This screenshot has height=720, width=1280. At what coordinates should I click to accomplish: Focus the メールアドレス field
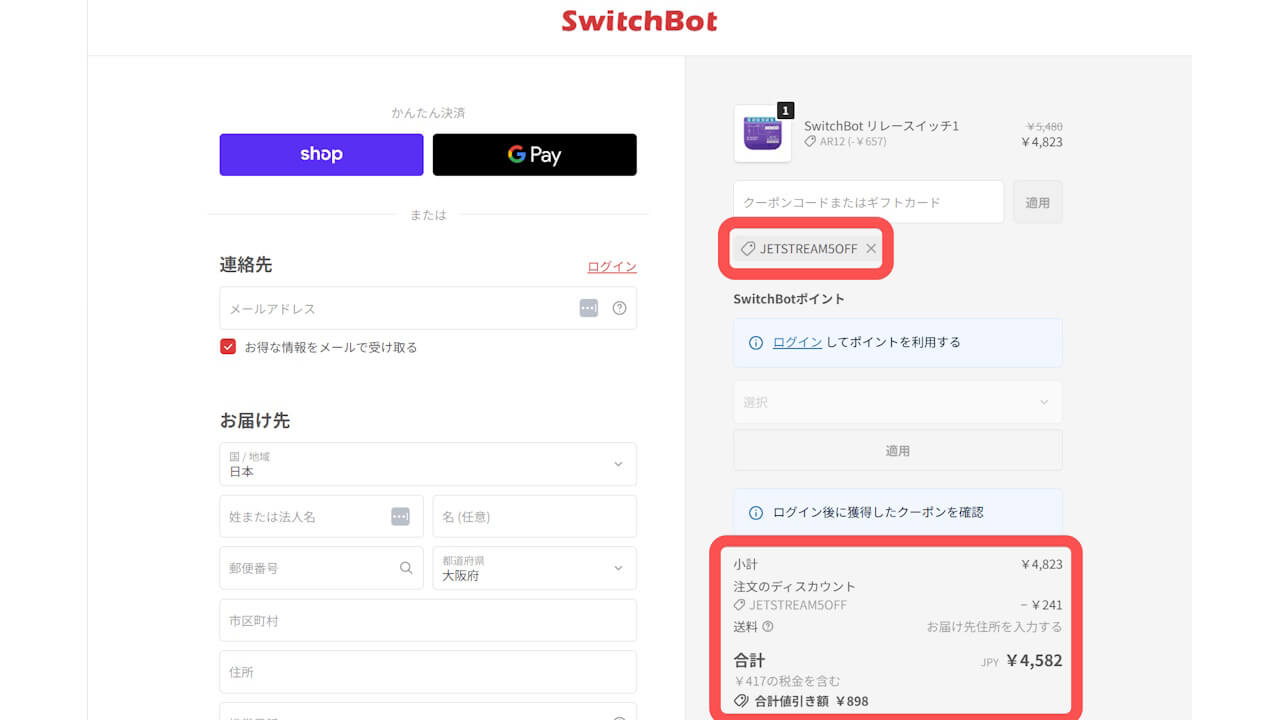428,308
